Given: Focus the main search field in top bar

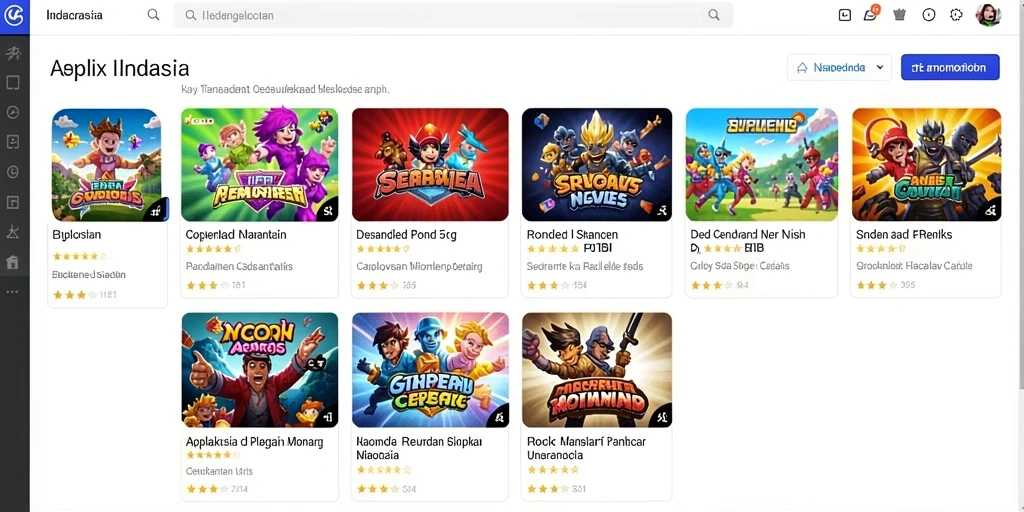Looking at the screenshot, I should 453,15.
